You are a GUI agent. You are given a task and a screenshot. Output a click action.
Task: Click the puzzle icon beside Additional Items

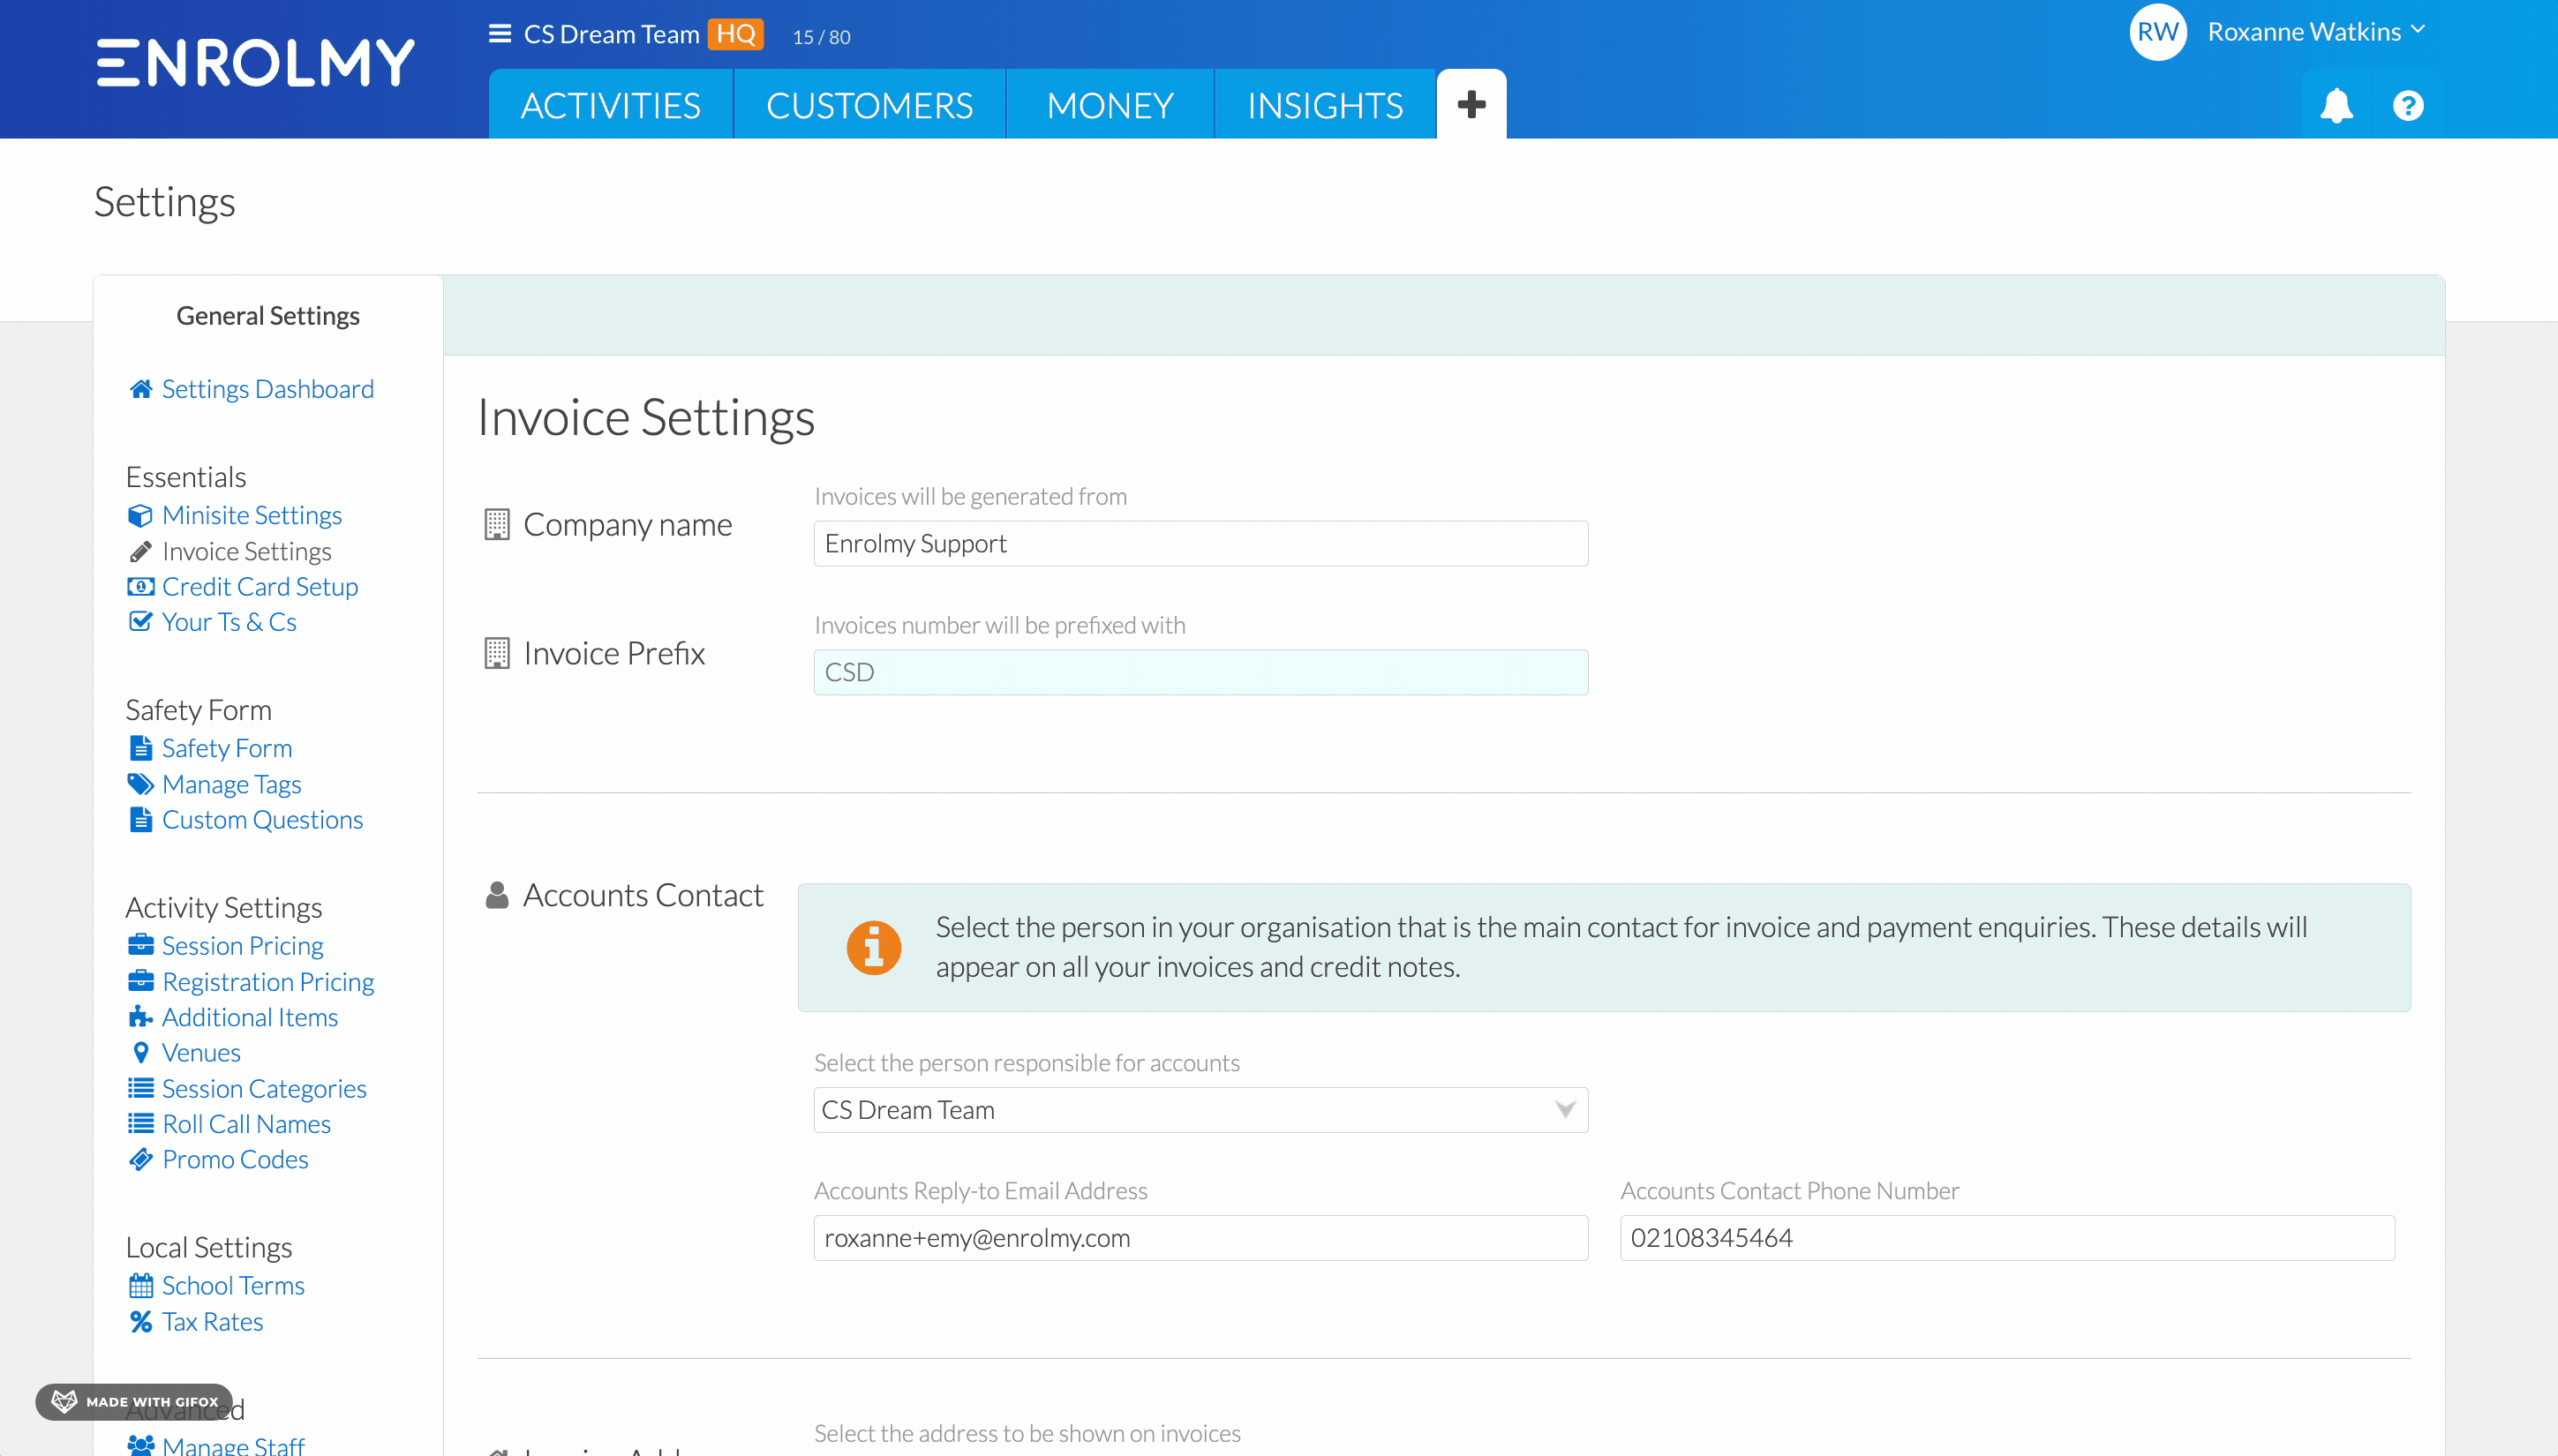click(141, 1017)
